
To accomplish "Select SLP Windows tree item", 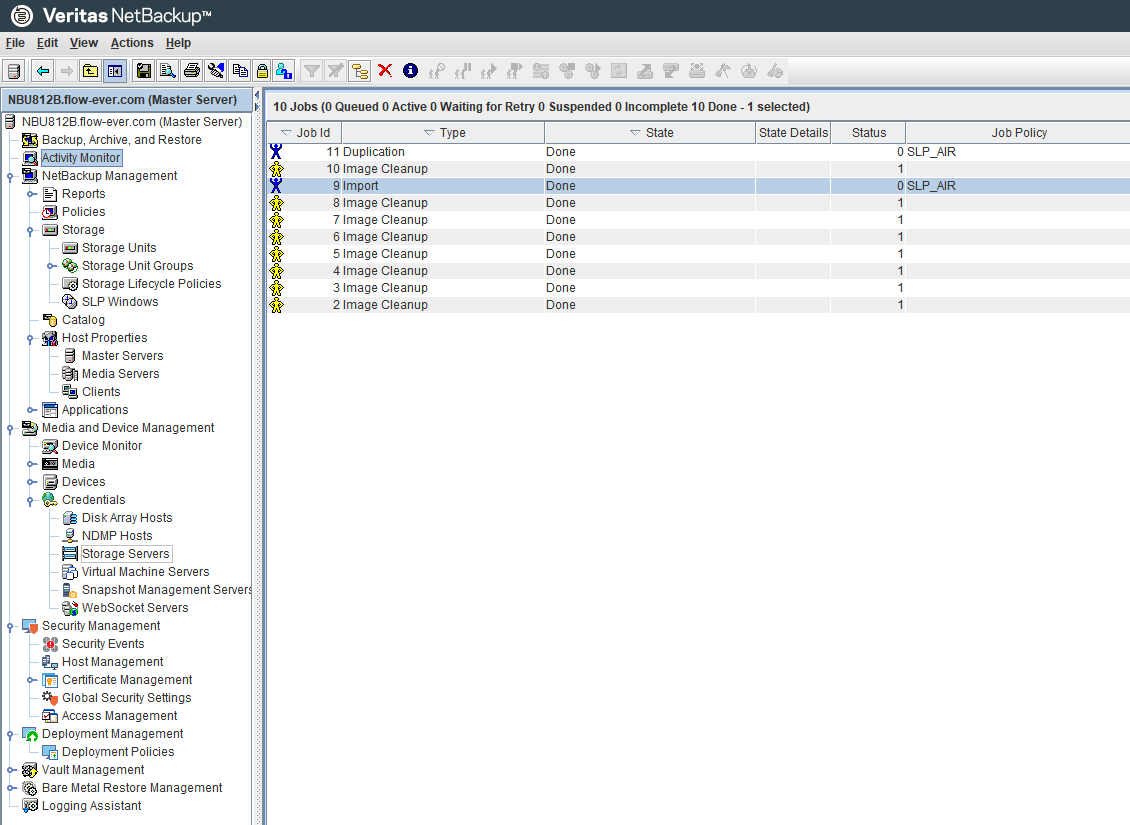I will pyautogui.click(x=120, y=302).
